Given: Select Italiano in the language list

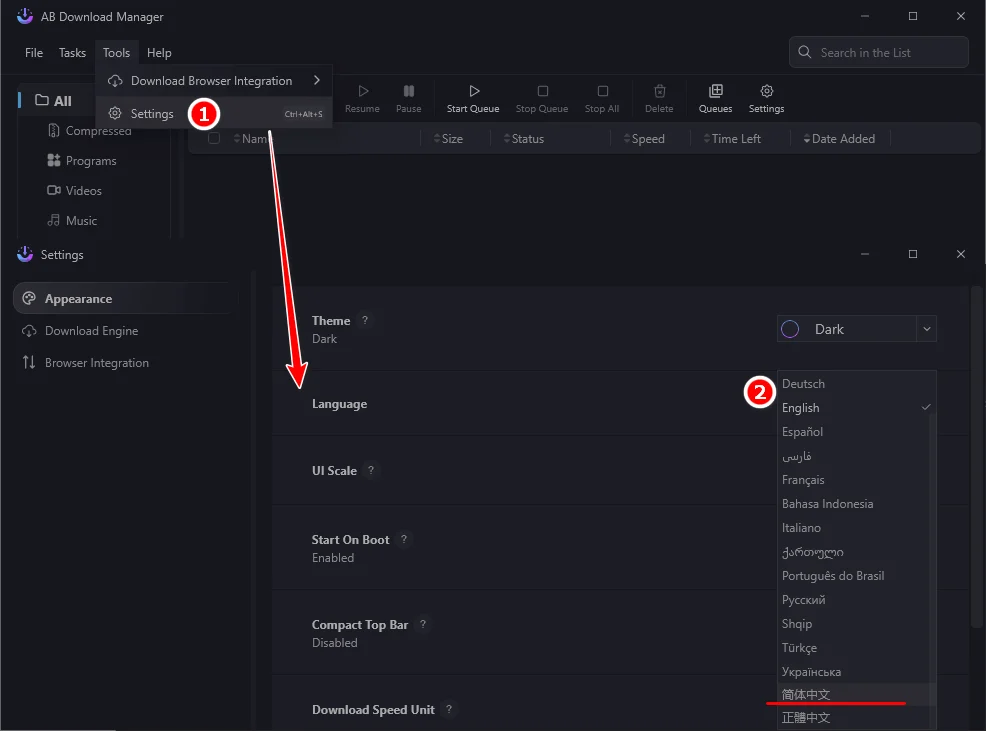Looking at the screenshot, I should 855,528.
